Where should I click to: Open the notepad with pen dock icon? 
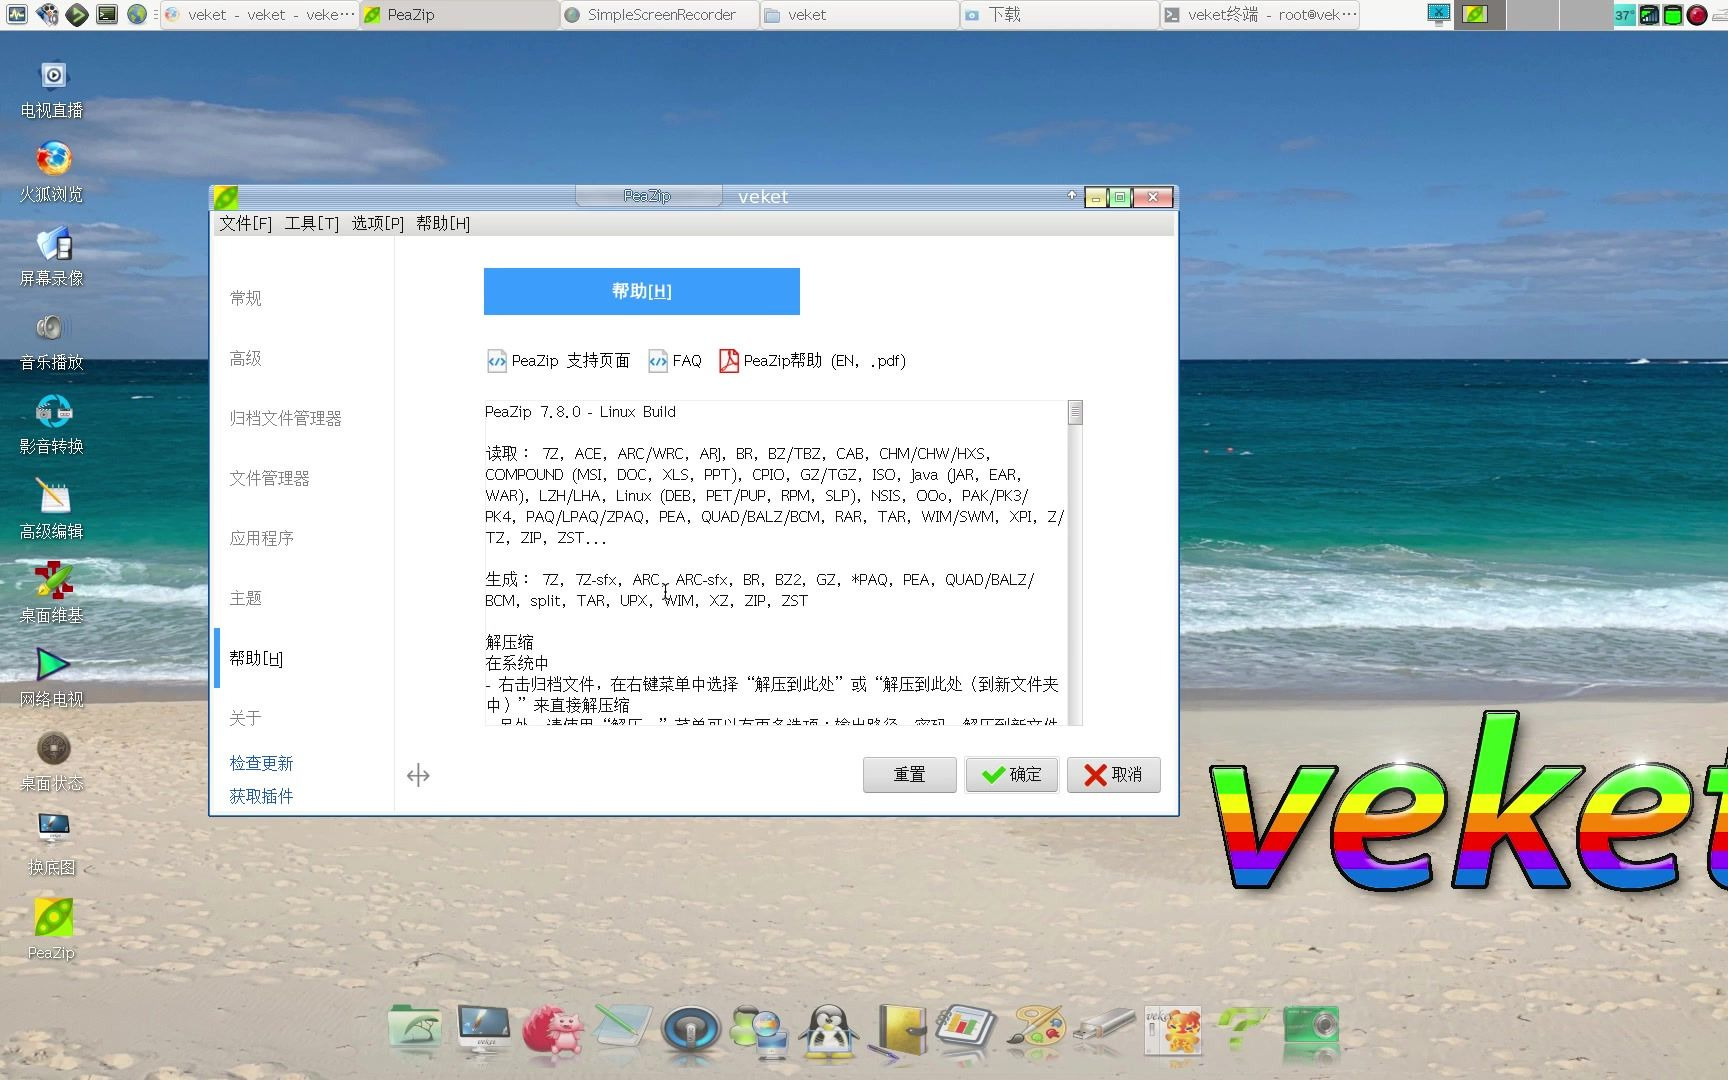tap(622, 1029)
